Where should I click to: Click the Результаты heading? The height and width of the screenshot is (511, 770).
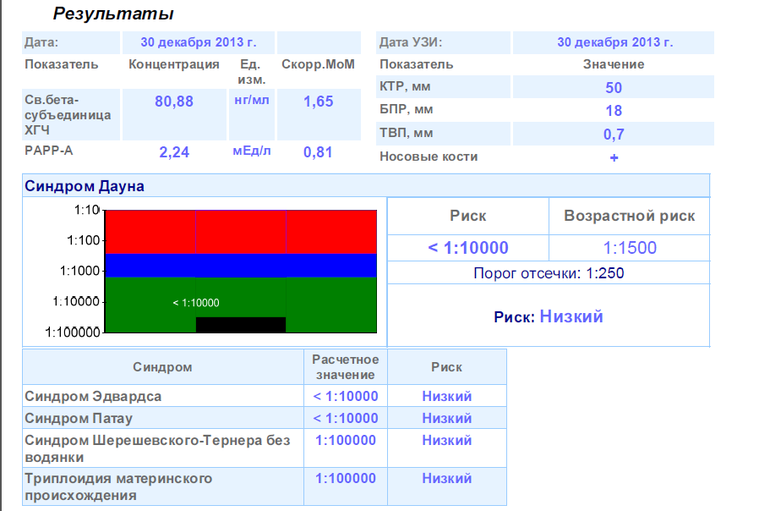tap(113, 14)
